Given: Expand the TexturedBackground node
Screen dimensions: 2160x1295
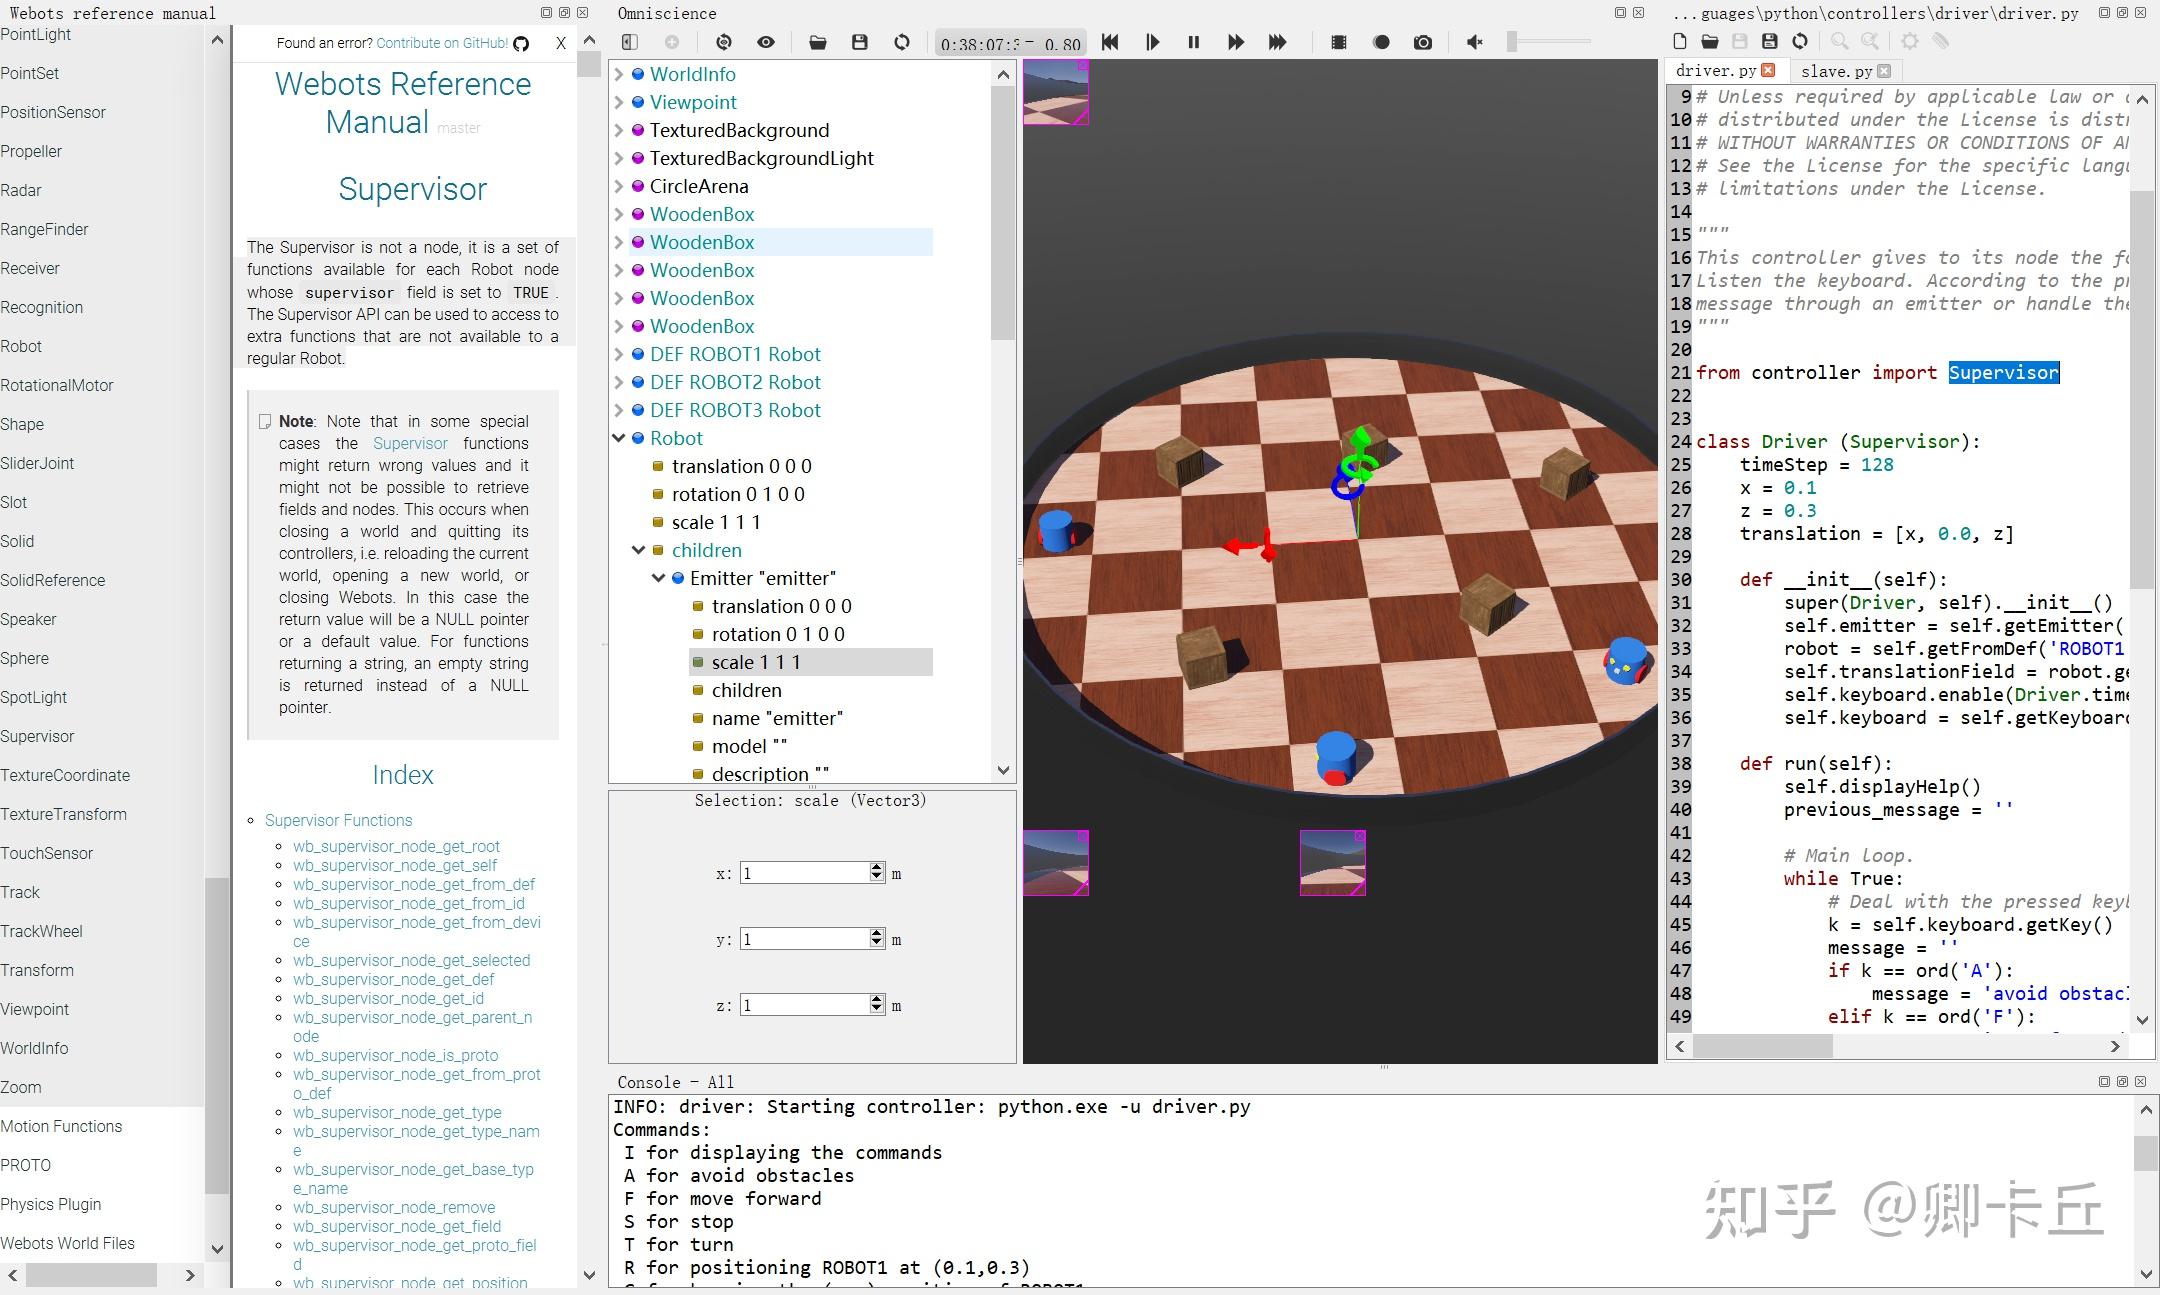Looking at the screenshot, I should 618,130.
